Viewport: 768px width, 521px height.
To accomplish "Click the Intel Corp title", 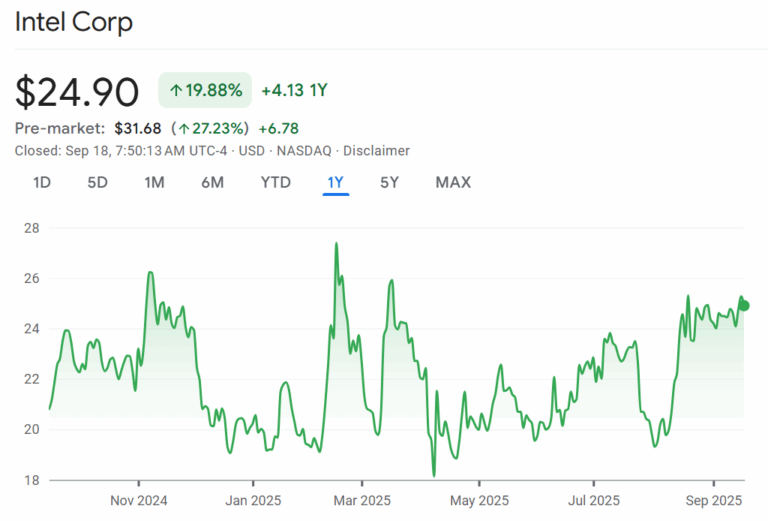I will pos(74,23).
